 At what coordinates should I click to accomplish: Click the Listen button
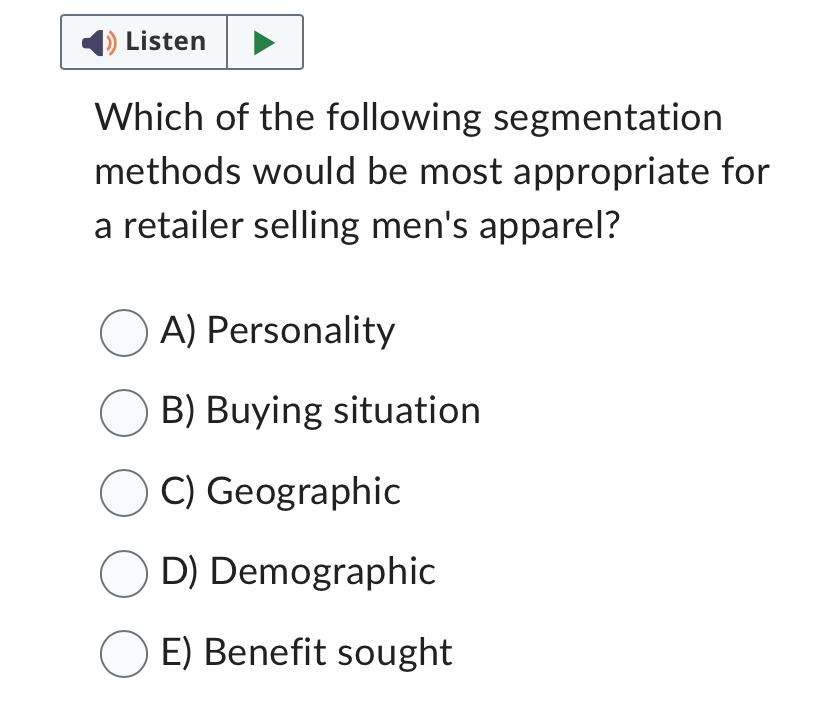point(145,41)
